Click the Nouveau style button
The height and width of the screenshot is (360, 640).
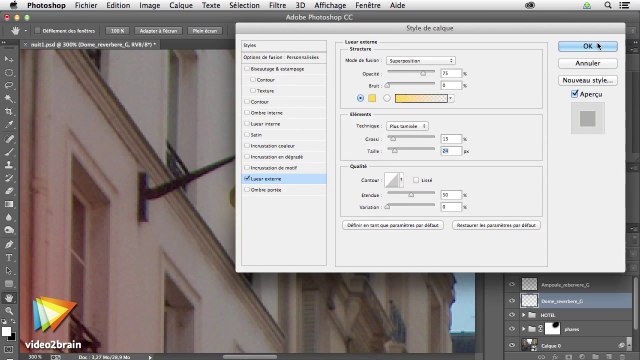[x=588, y=80]
